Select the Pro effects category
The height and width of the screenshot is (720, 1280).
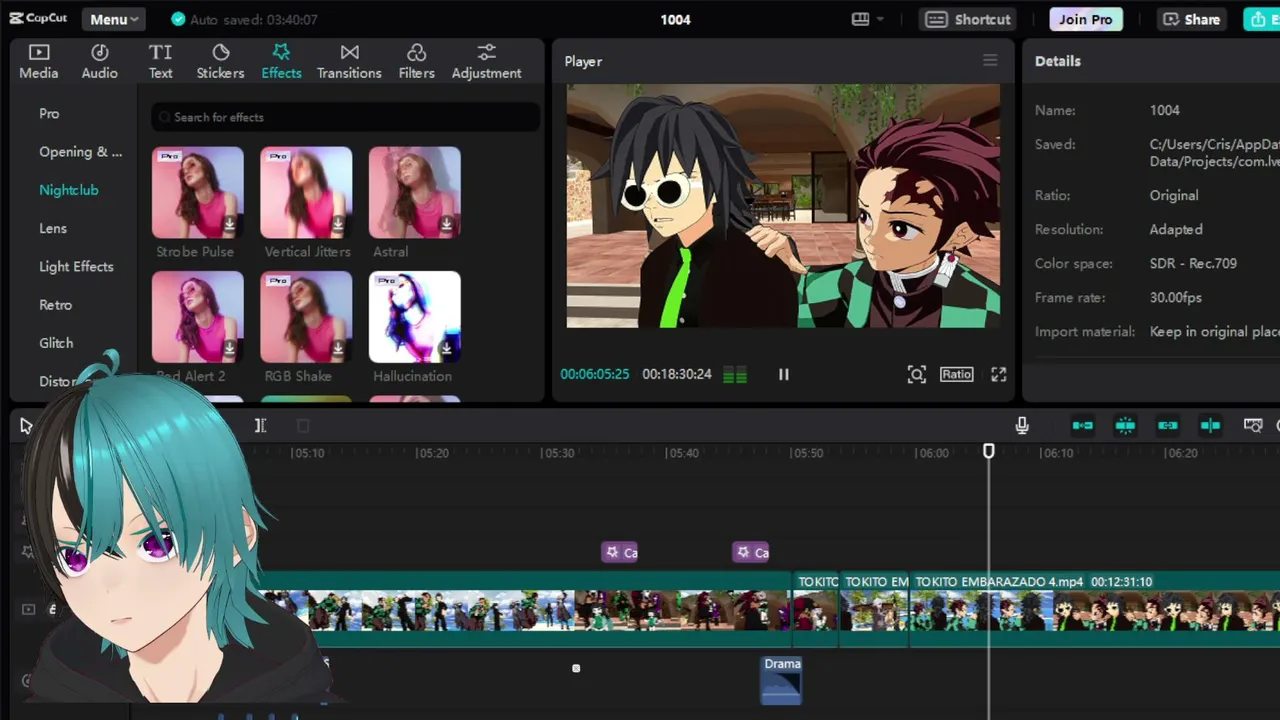tap(49, 113)
